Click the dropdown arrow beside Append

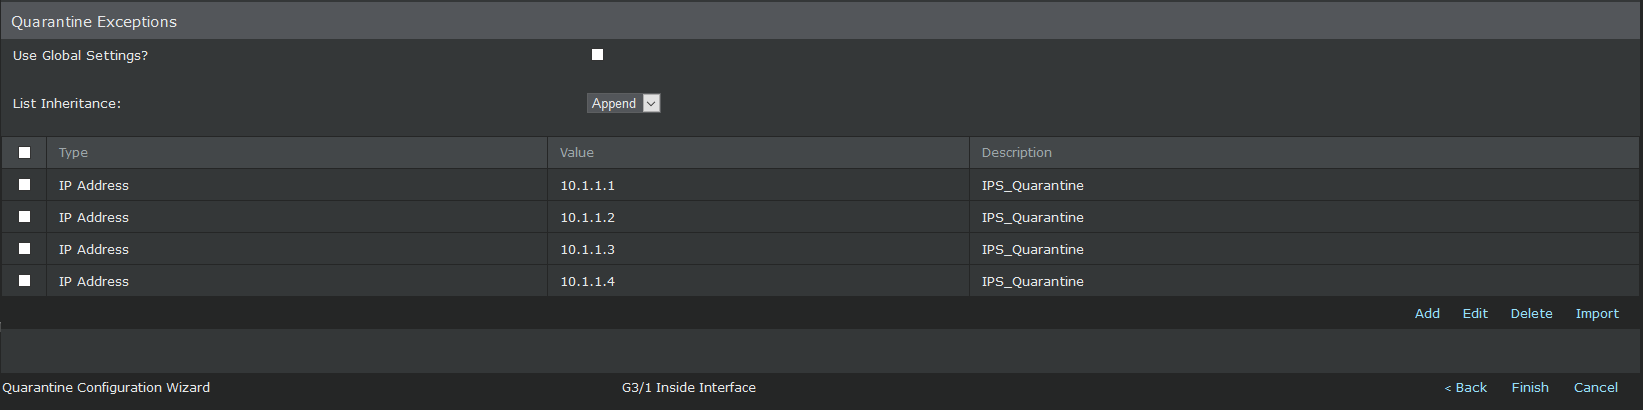point(651,103)
